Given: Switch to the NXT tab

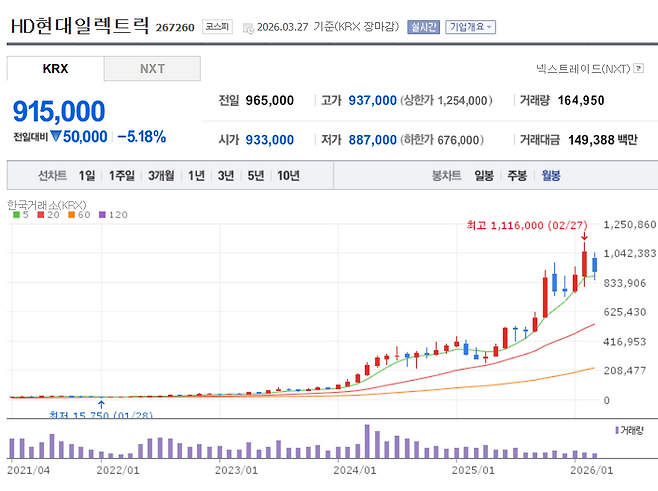Looking at the screenshot, I should (152, 69).
